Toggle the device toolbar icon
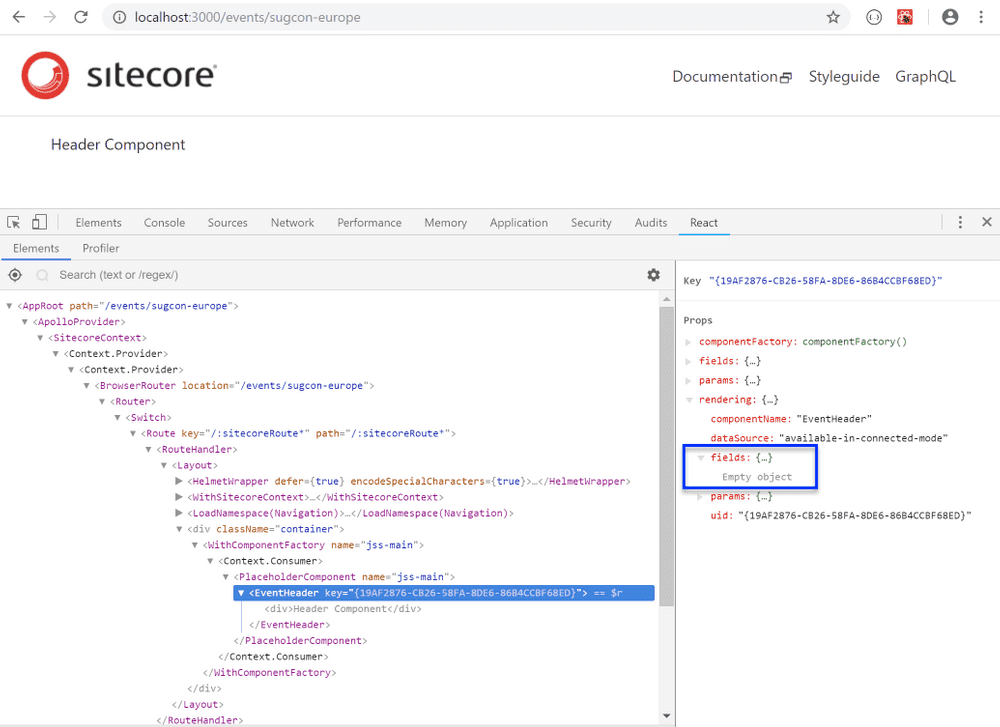 pos(39,222)
